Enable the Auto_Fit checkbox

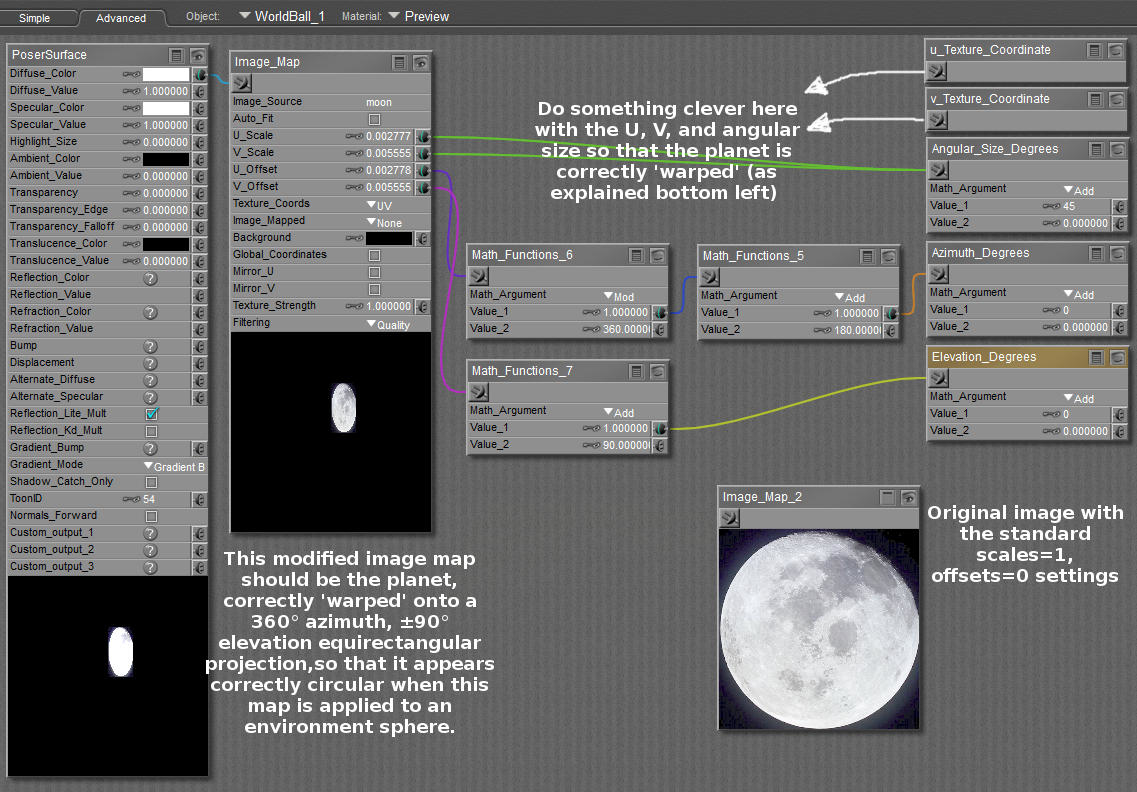click(x=375, y=119)
